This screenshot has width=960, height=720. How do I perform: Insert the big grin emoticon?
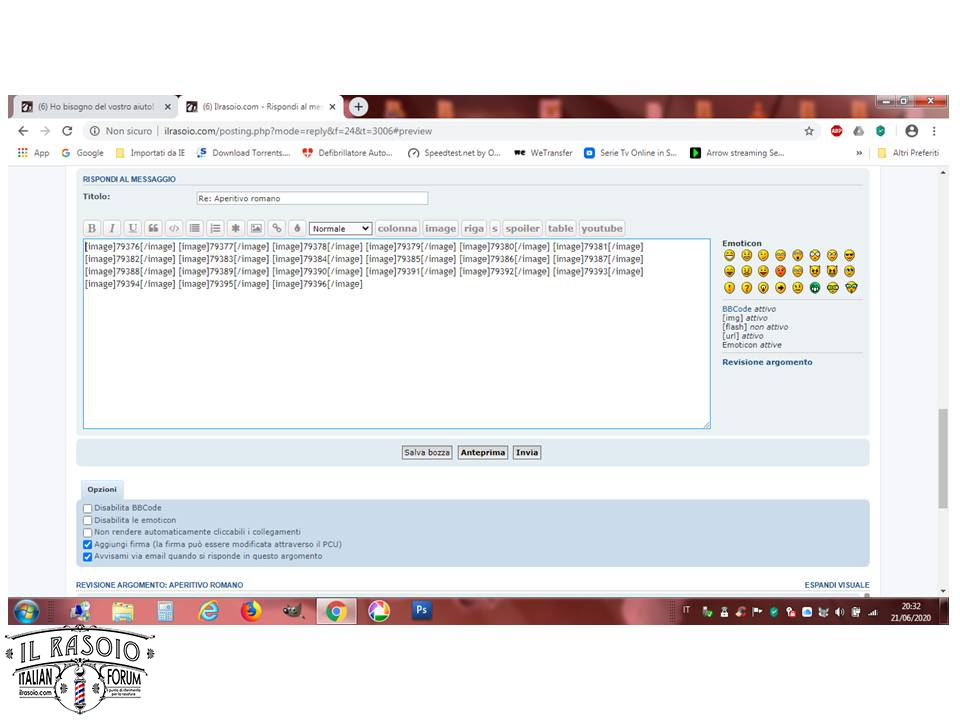tap(729, 255)
